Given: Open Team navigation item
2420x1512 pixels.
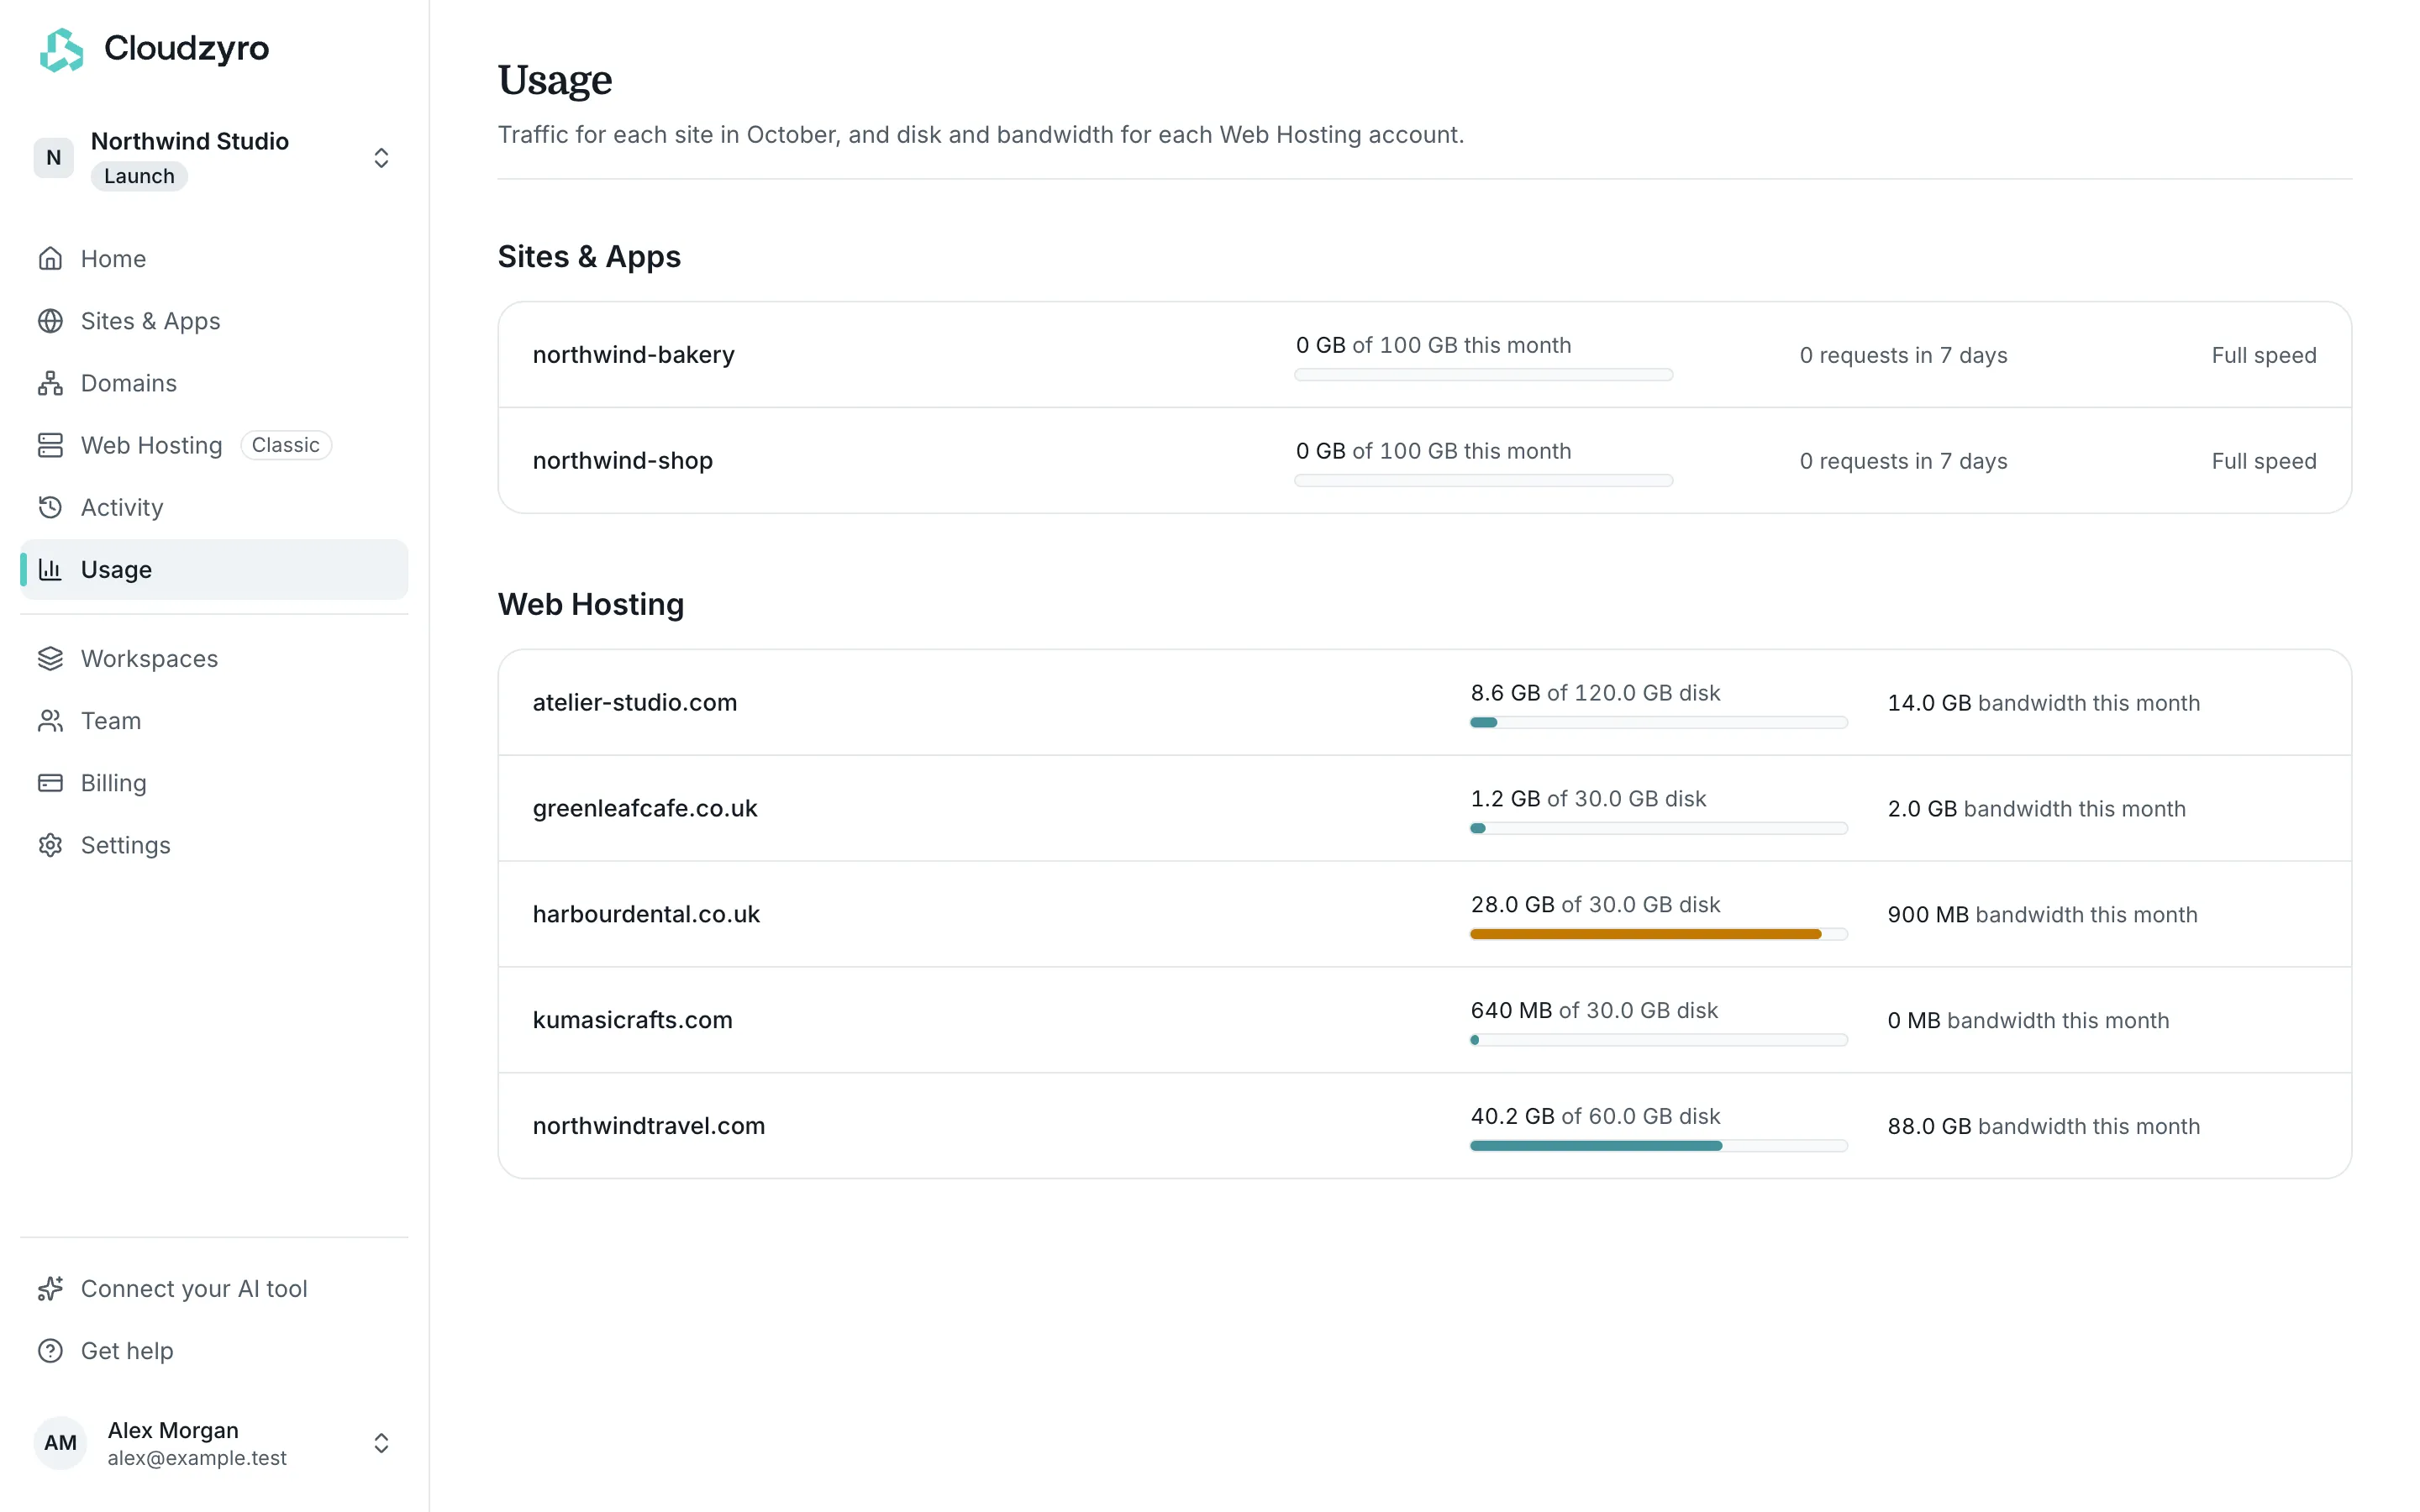Looking at the screenshot, I should (214, 720).
